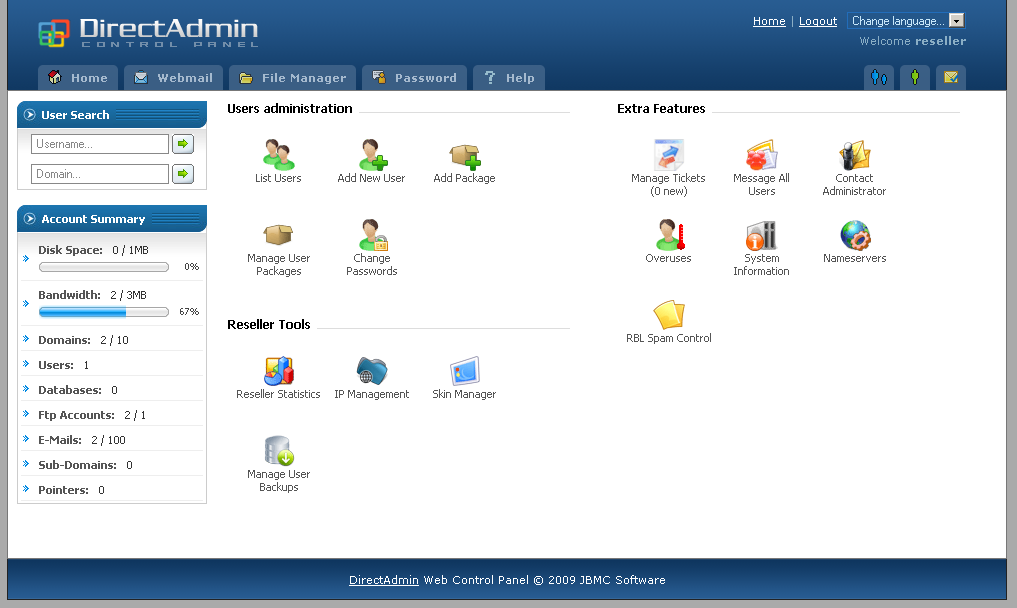This screenshot has height=608, width=1017.
Task: Open System Information
Action: (x=761, y=235)
